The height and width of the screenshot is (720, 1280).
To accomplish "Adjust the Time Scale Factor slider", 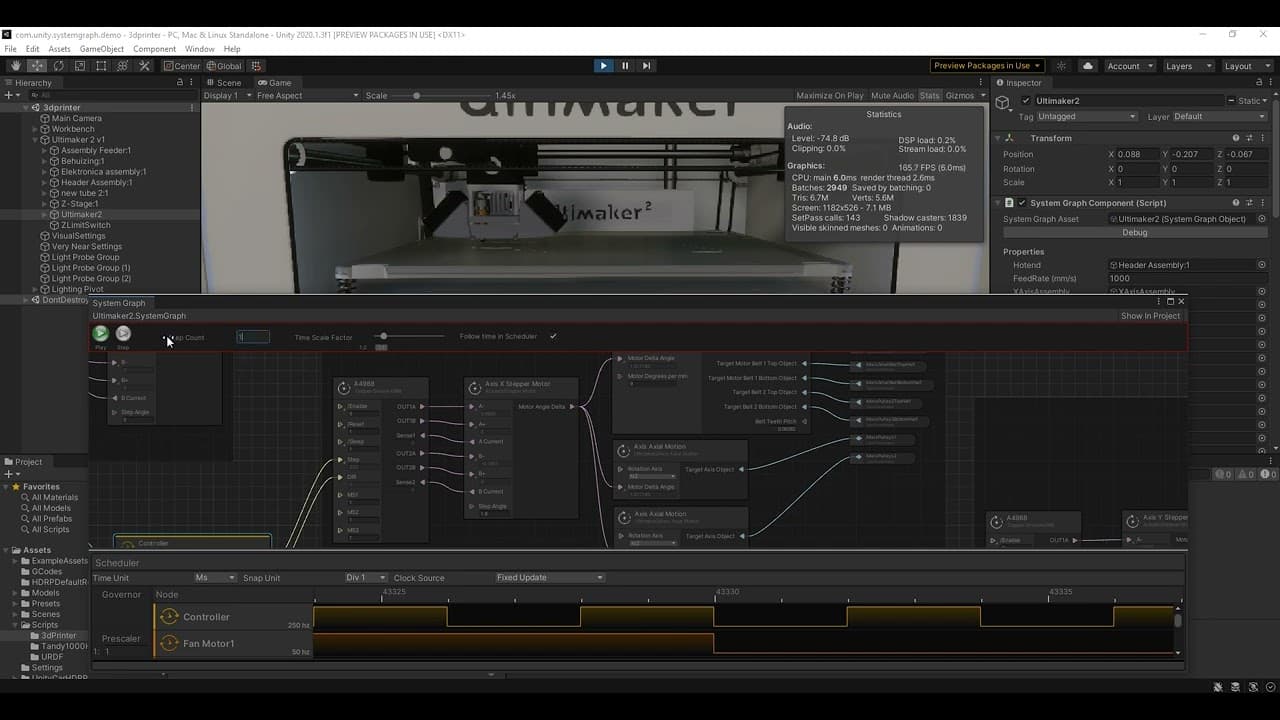I will pos(410,336).
